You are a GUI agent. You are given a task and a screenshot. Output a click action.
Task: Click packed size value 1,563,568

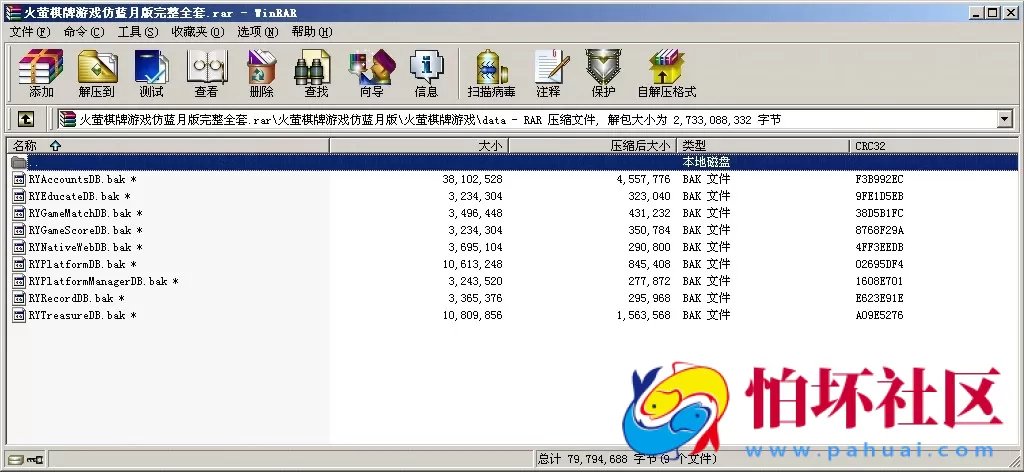click(643, 315)
